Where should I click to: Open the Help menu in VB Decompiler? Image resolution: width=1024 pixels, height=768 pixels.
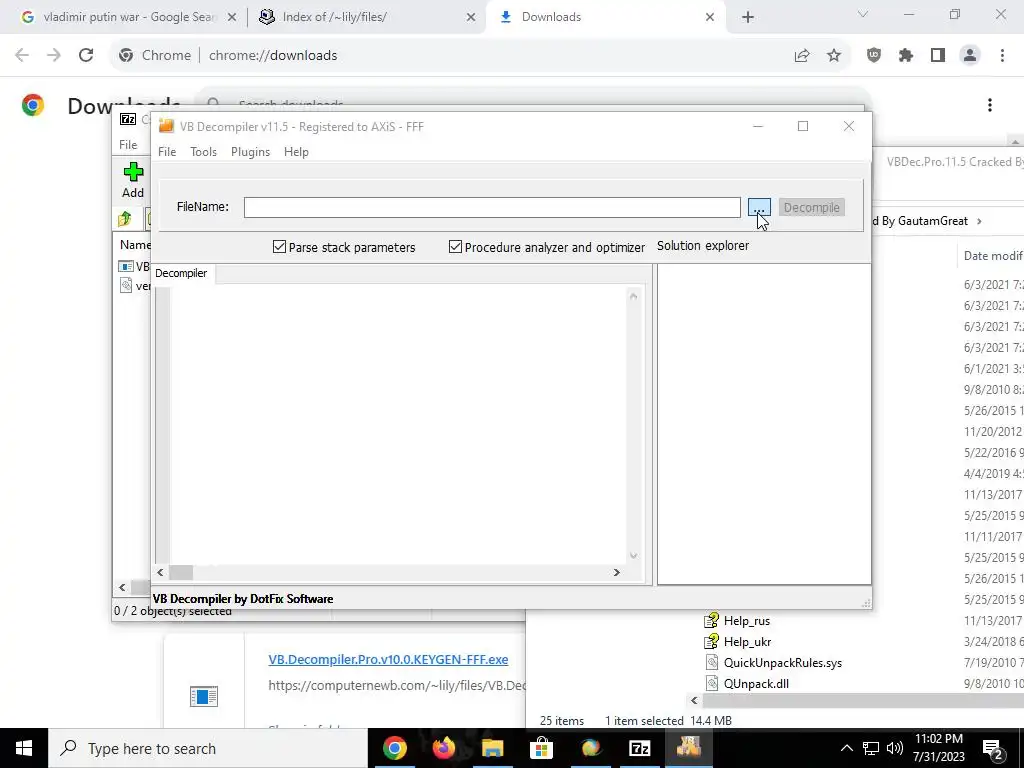[296, 152]
